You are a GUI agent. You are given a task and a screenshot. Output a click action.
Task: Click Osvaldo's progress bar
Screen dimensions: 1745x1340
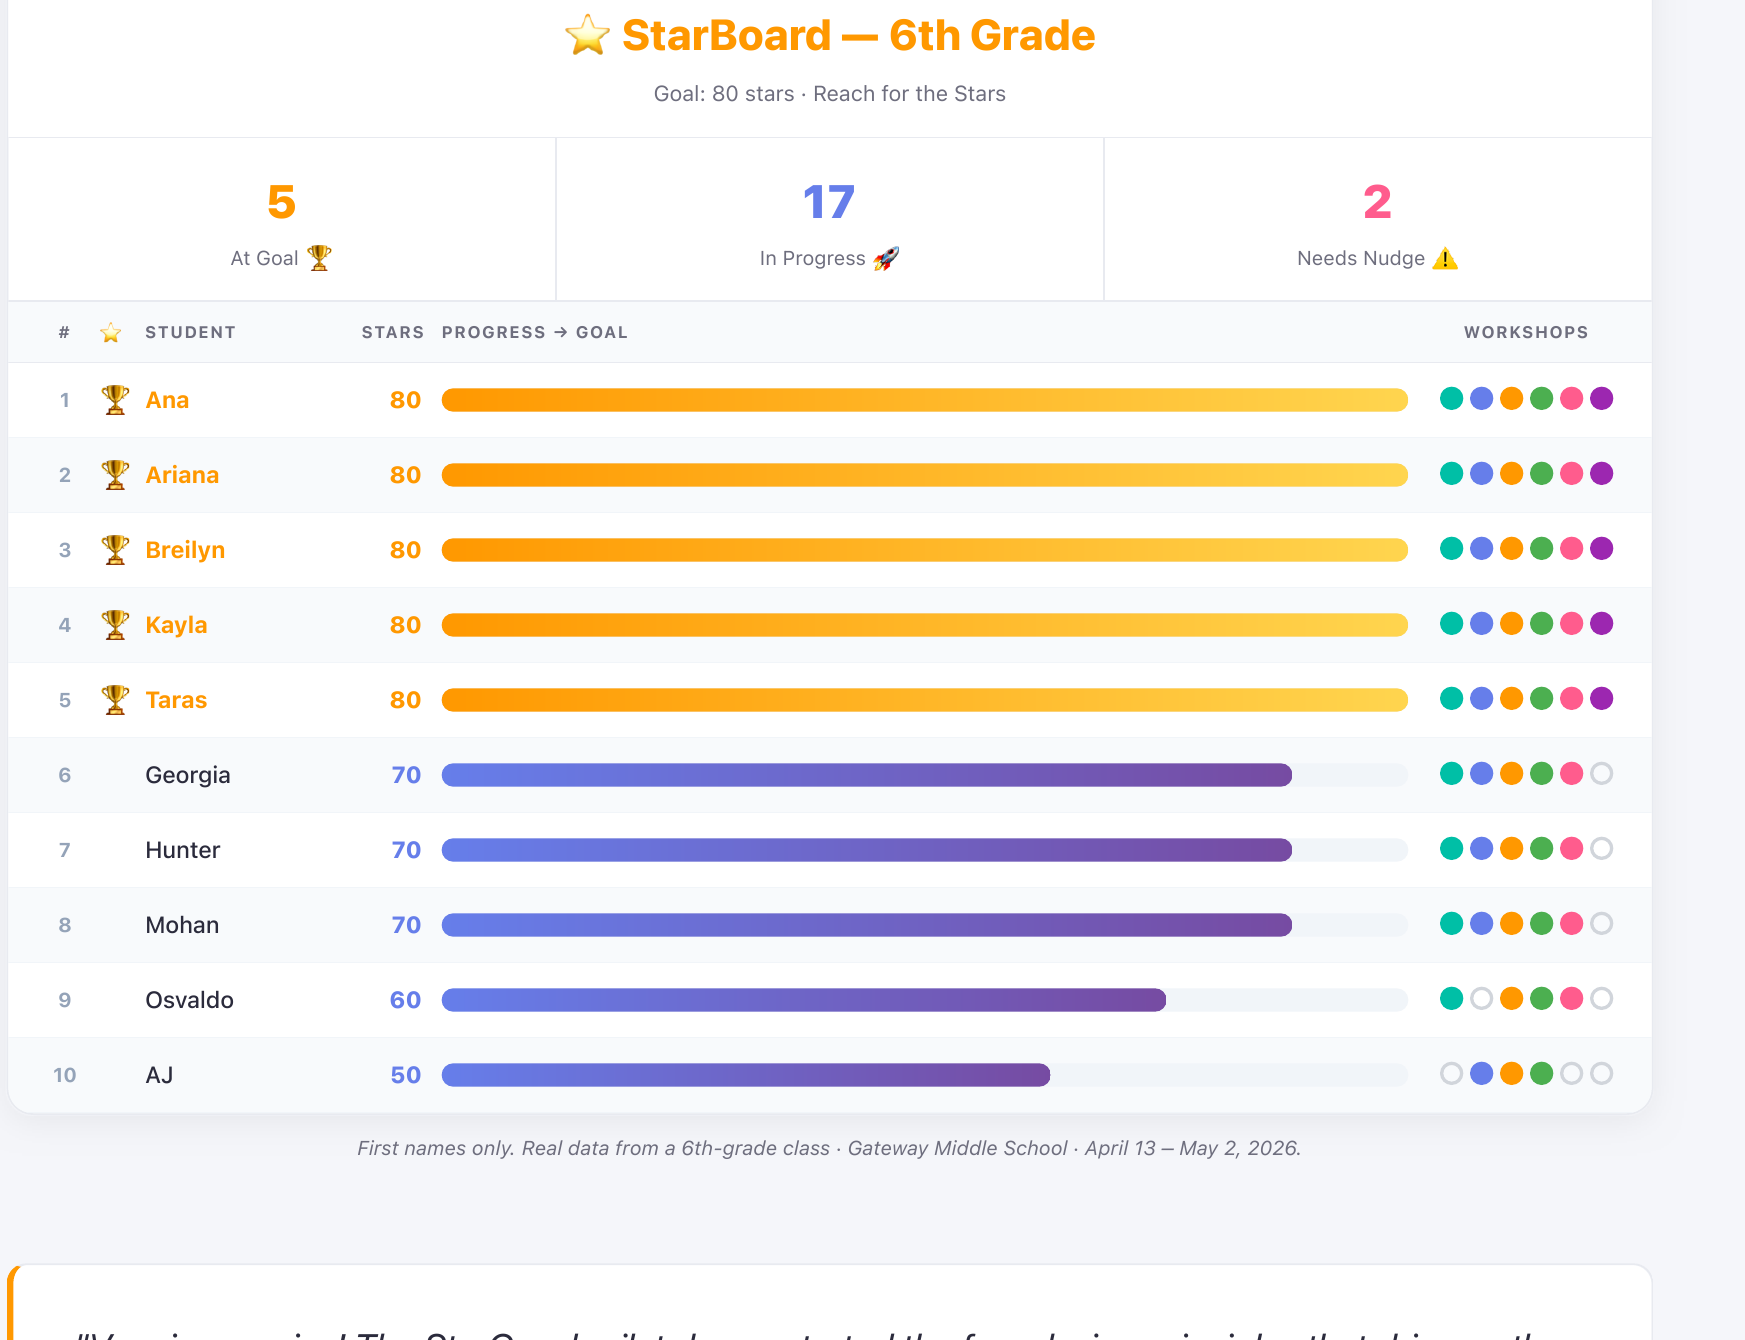(925, 1000)
